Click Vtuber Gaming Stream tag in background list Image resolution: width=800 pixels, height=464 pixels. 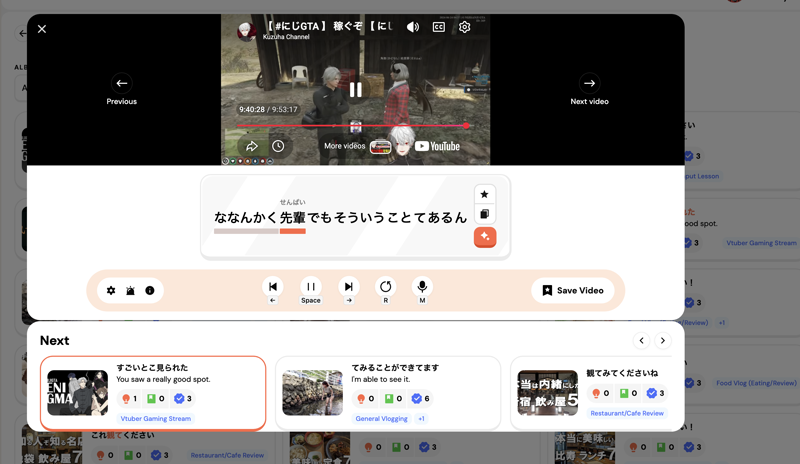pyautogui.click(x=761, y=243)
